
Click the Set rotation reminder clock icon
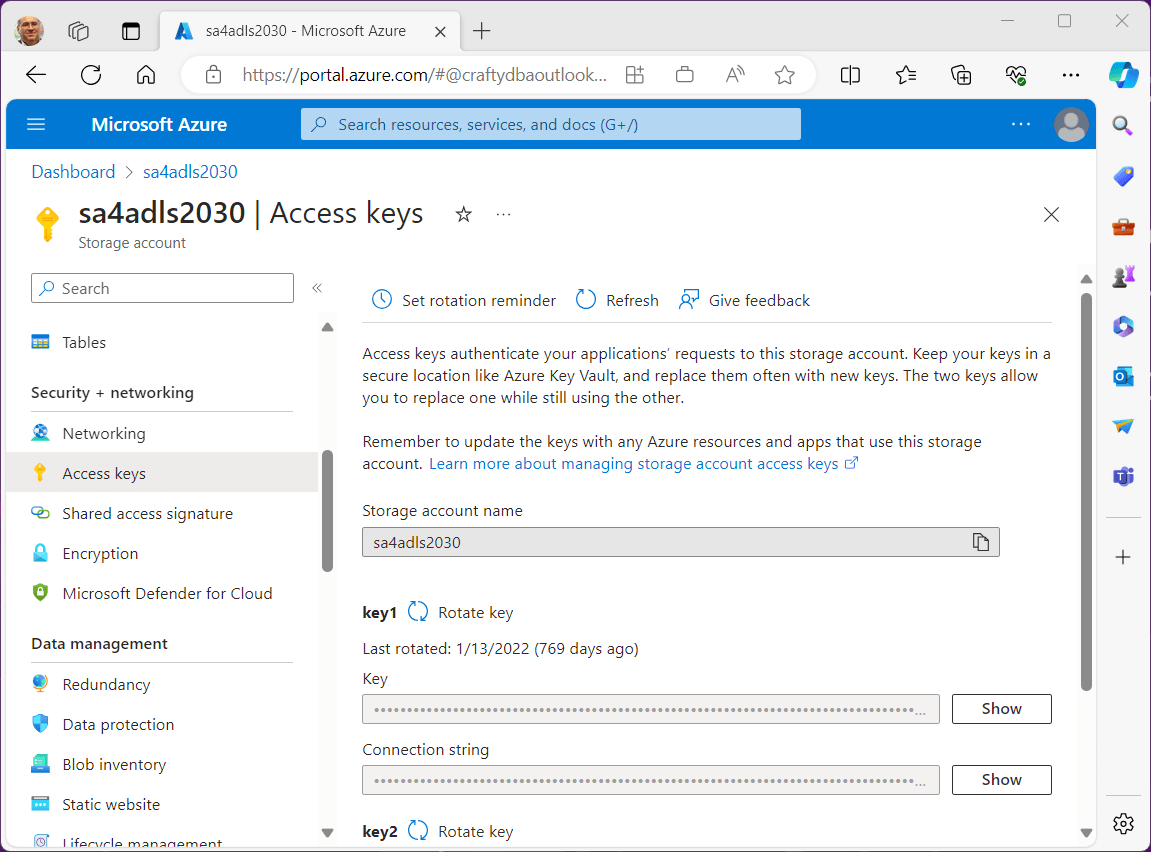point(382,300)
